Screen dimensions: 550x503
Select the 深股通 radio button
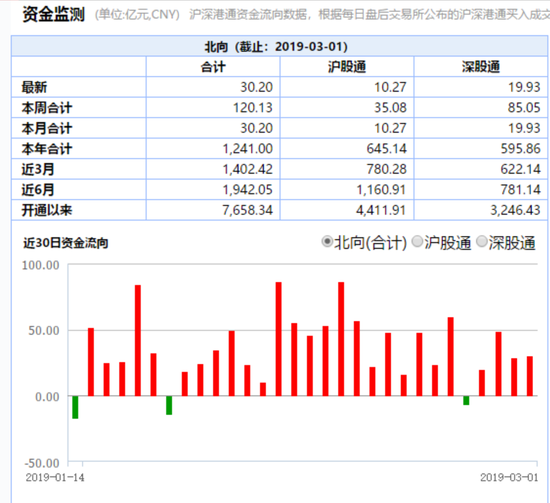tap(482, 242)
